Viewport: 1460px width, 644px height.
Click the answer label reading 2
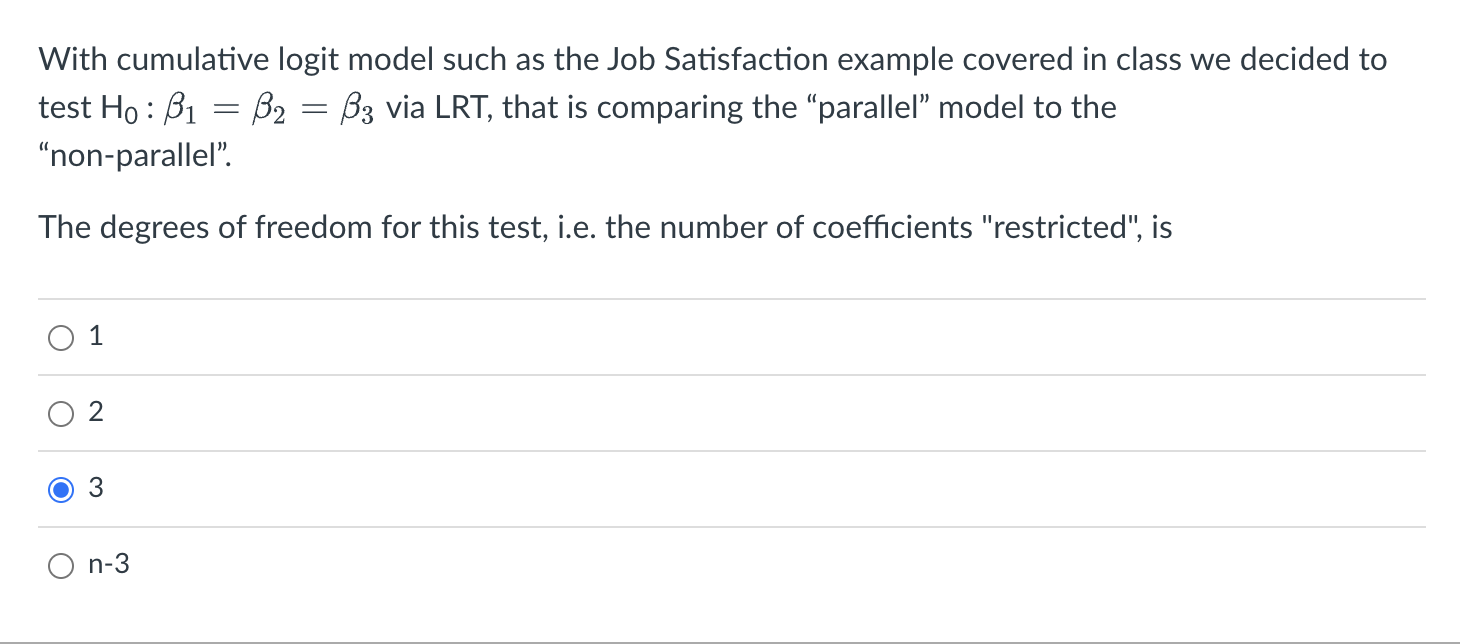pos(95,411)
